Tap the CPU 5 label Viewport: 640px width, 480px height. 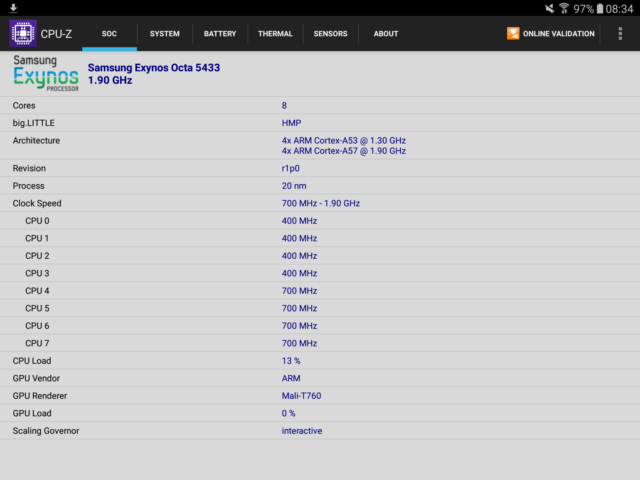(37, 308)
